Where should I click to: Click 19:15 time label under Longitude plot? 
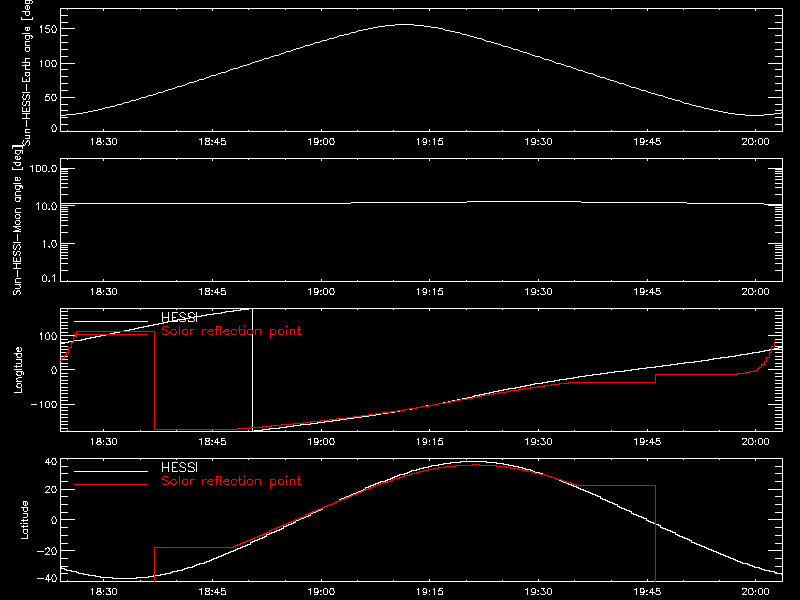430,442
